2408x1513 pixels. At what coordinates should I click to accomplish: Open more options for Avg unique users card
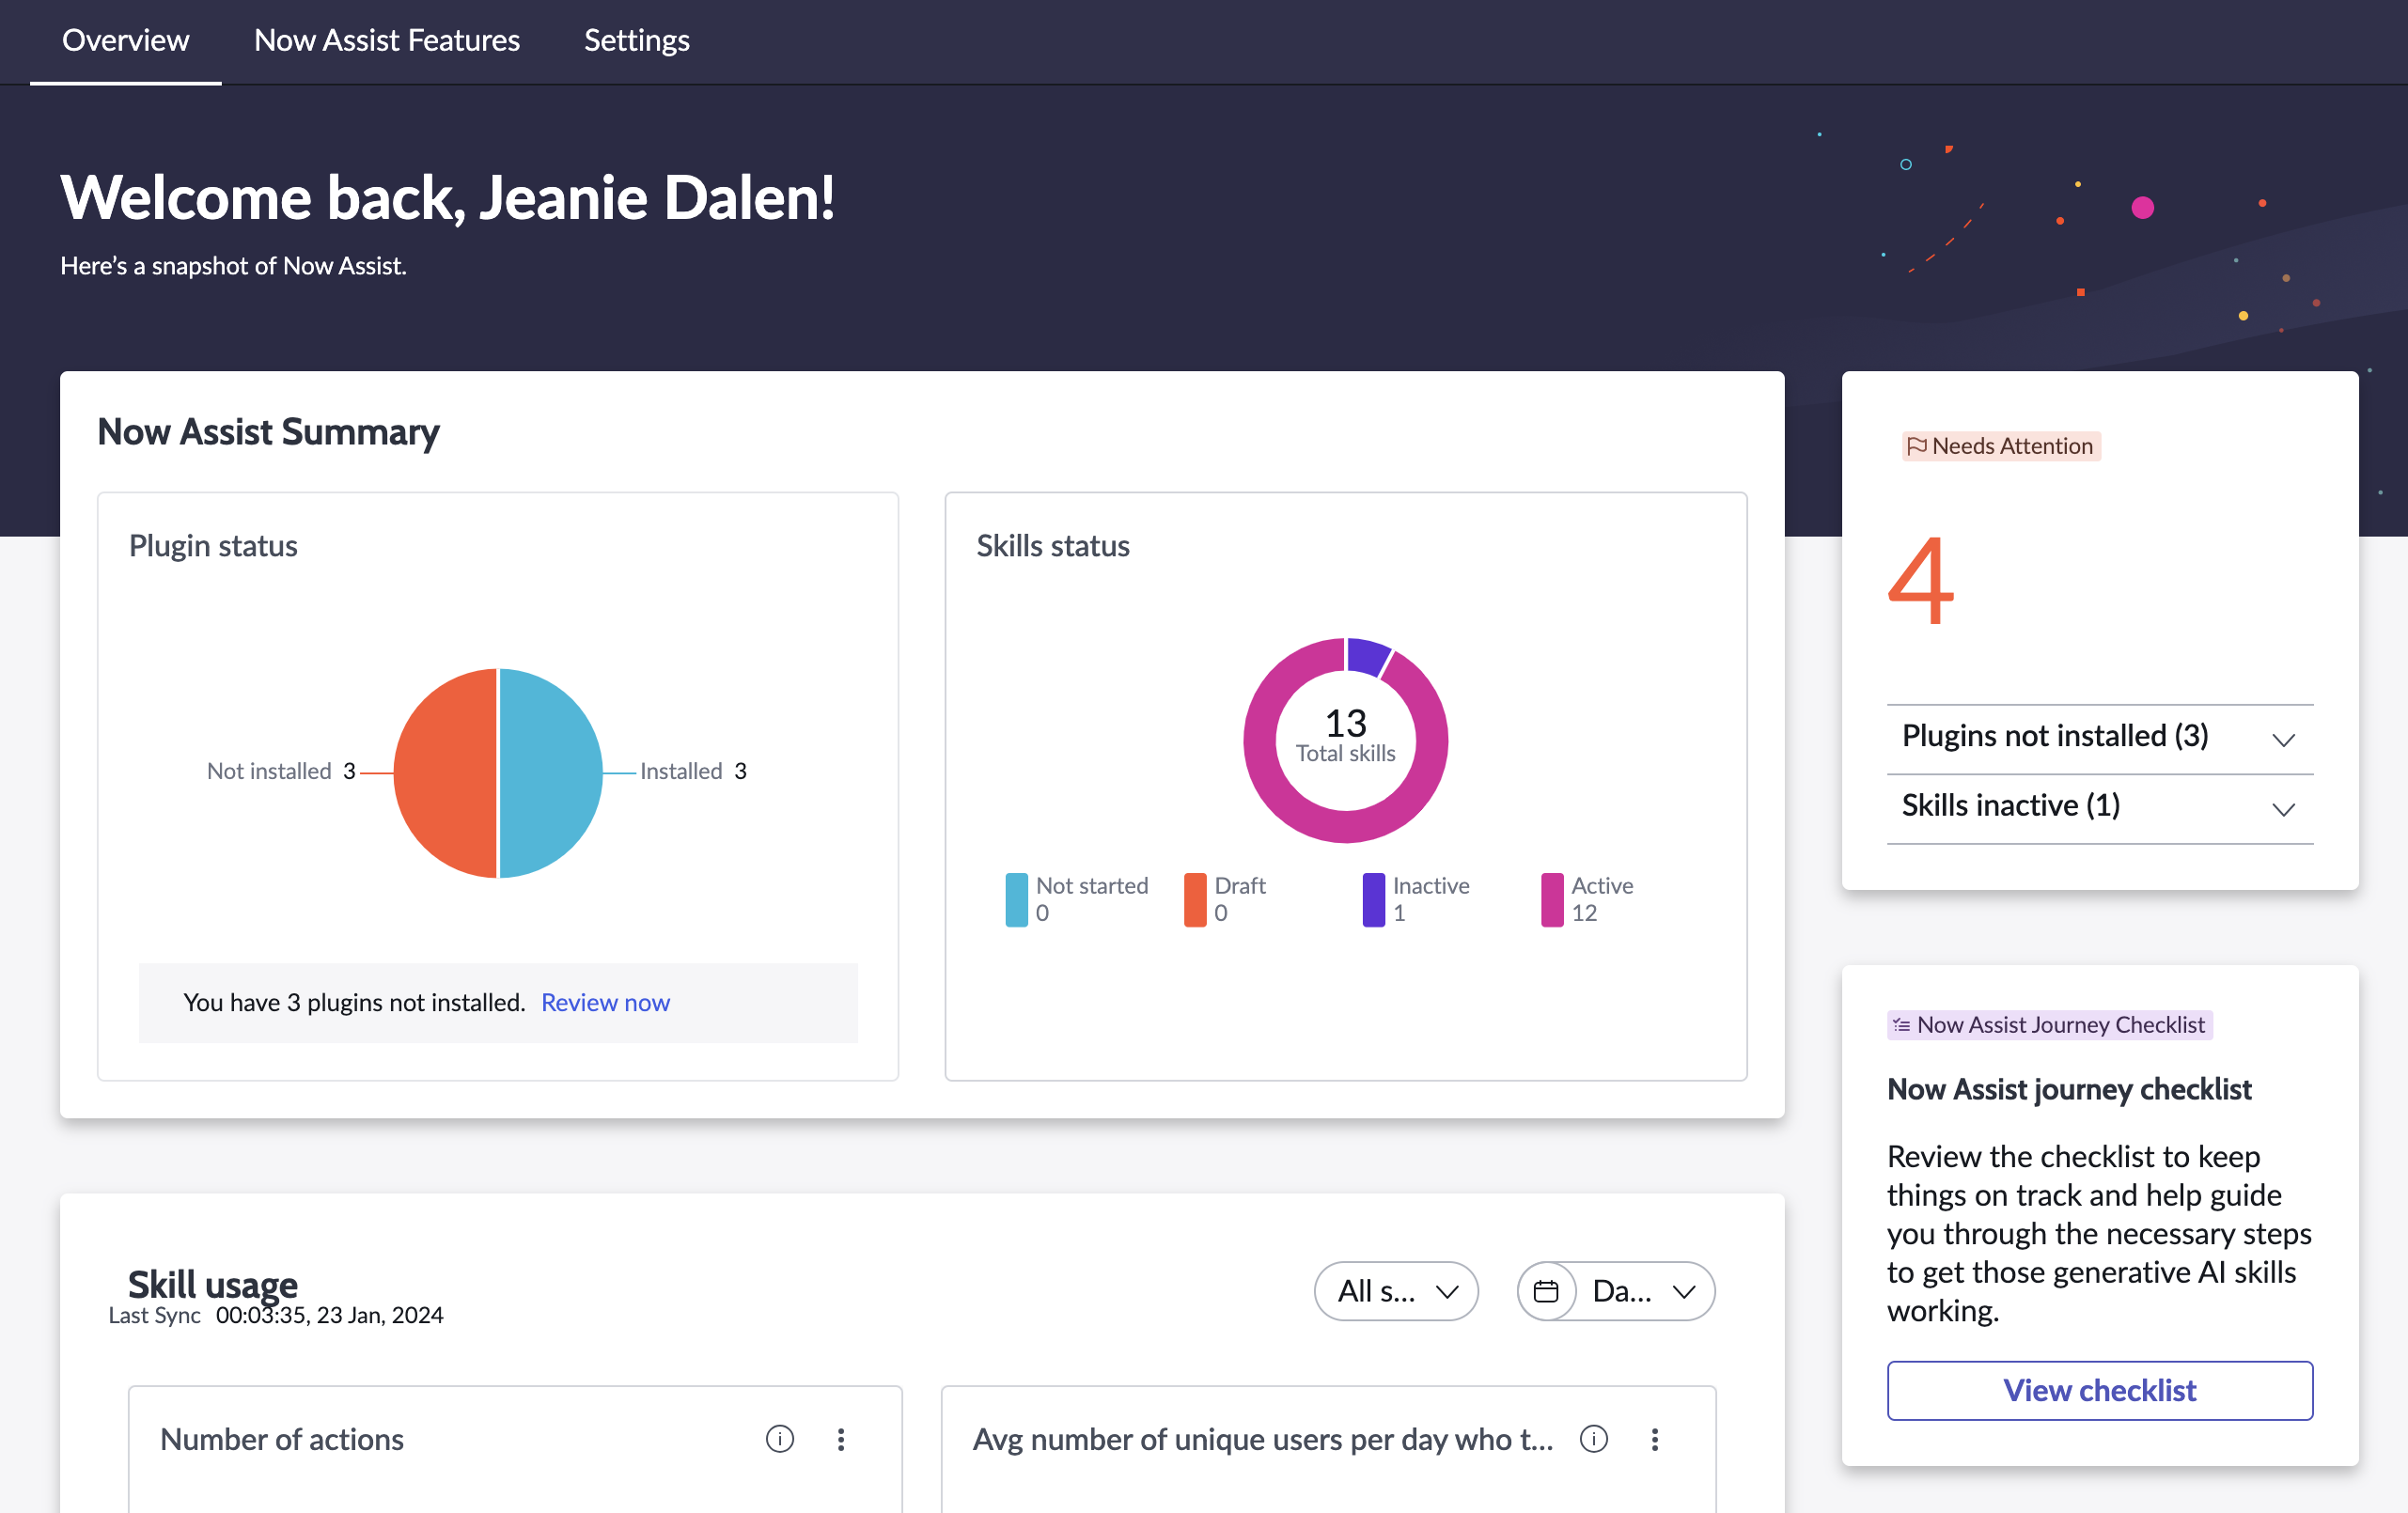click(x=1655, y=1439)
